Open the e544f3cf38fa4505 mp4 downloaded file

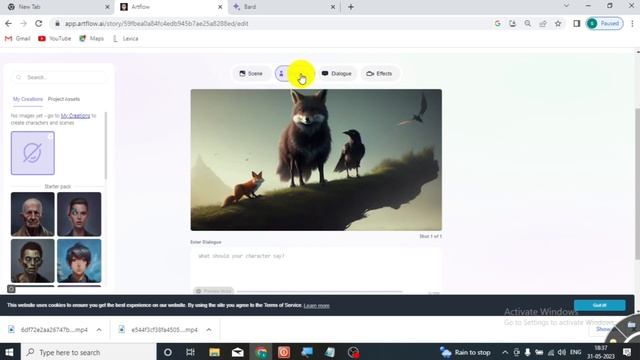pos(158,330)
